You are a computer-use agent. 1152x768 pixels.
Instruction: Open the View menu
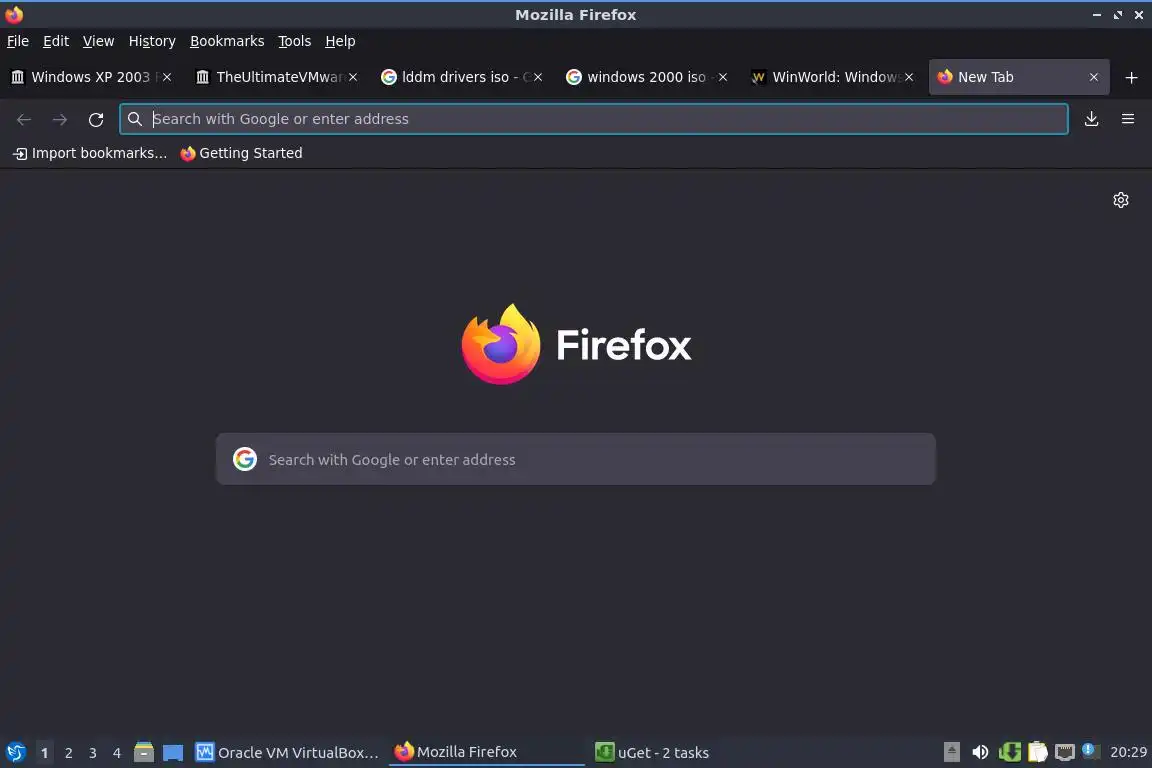(98, 41)
